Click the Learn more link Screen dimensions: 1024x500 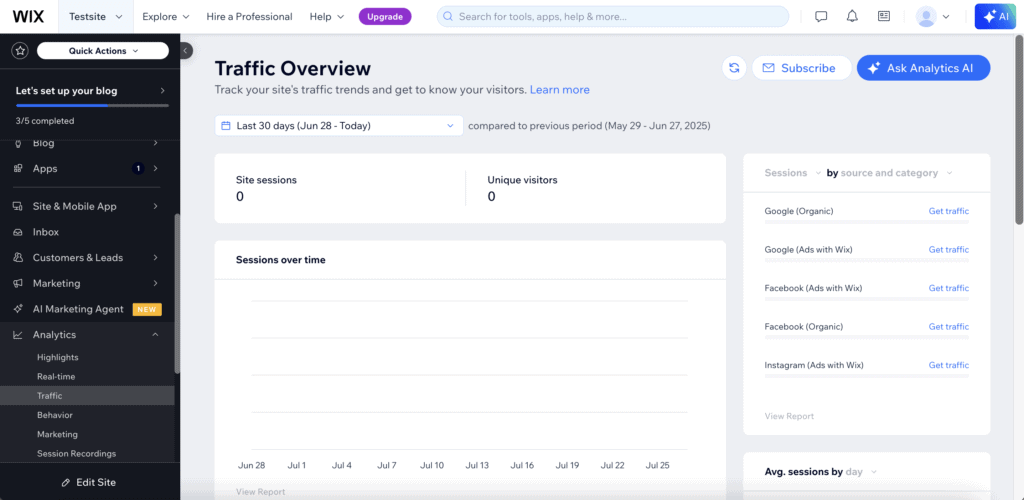(560, 89)
